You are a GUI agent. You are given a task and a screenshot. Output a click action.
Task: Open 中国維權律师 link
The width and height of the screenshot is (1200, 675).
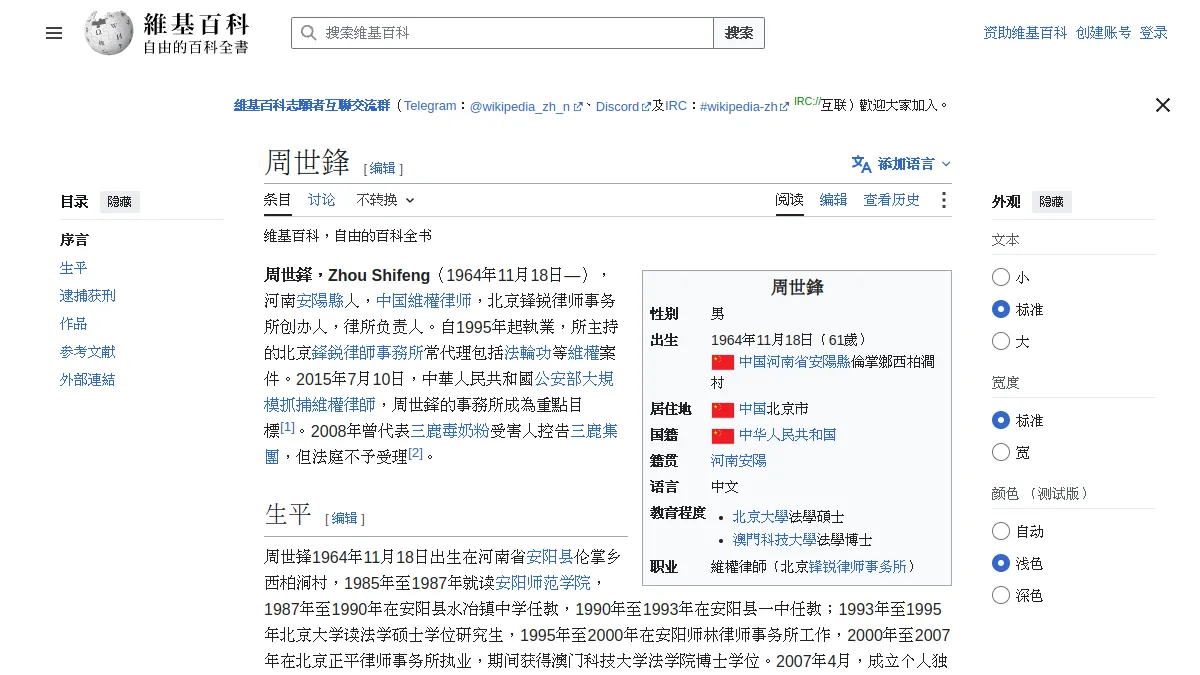[424, 300]
